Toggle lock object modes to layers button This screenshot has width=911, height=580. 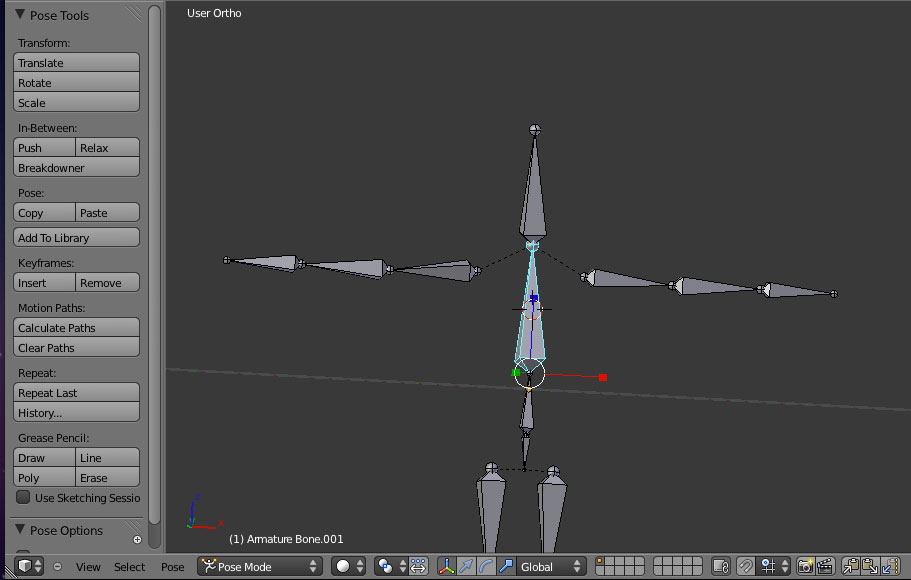coord(721,566)
